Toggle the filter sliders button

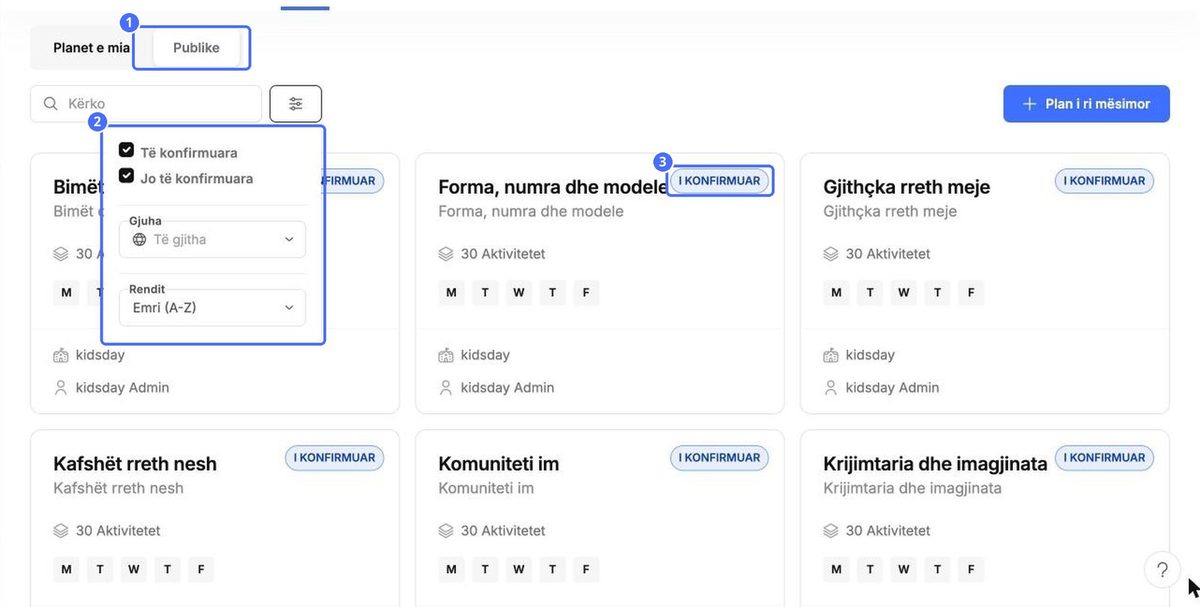click(296, 104)
